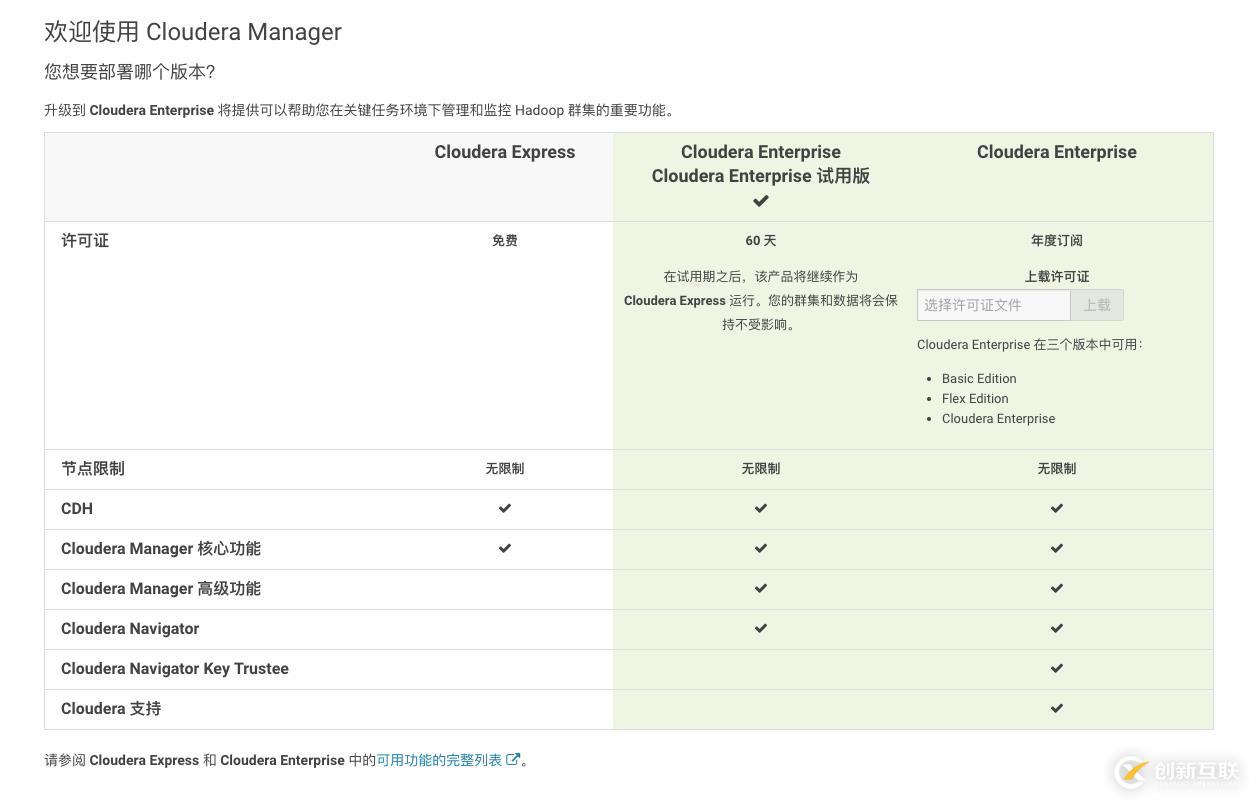Click Cloudera Manager 核心功能 checkmark in Express column
Viewport: 1249px width, 801px height.
pyautogui.click(x=505, y=548)
